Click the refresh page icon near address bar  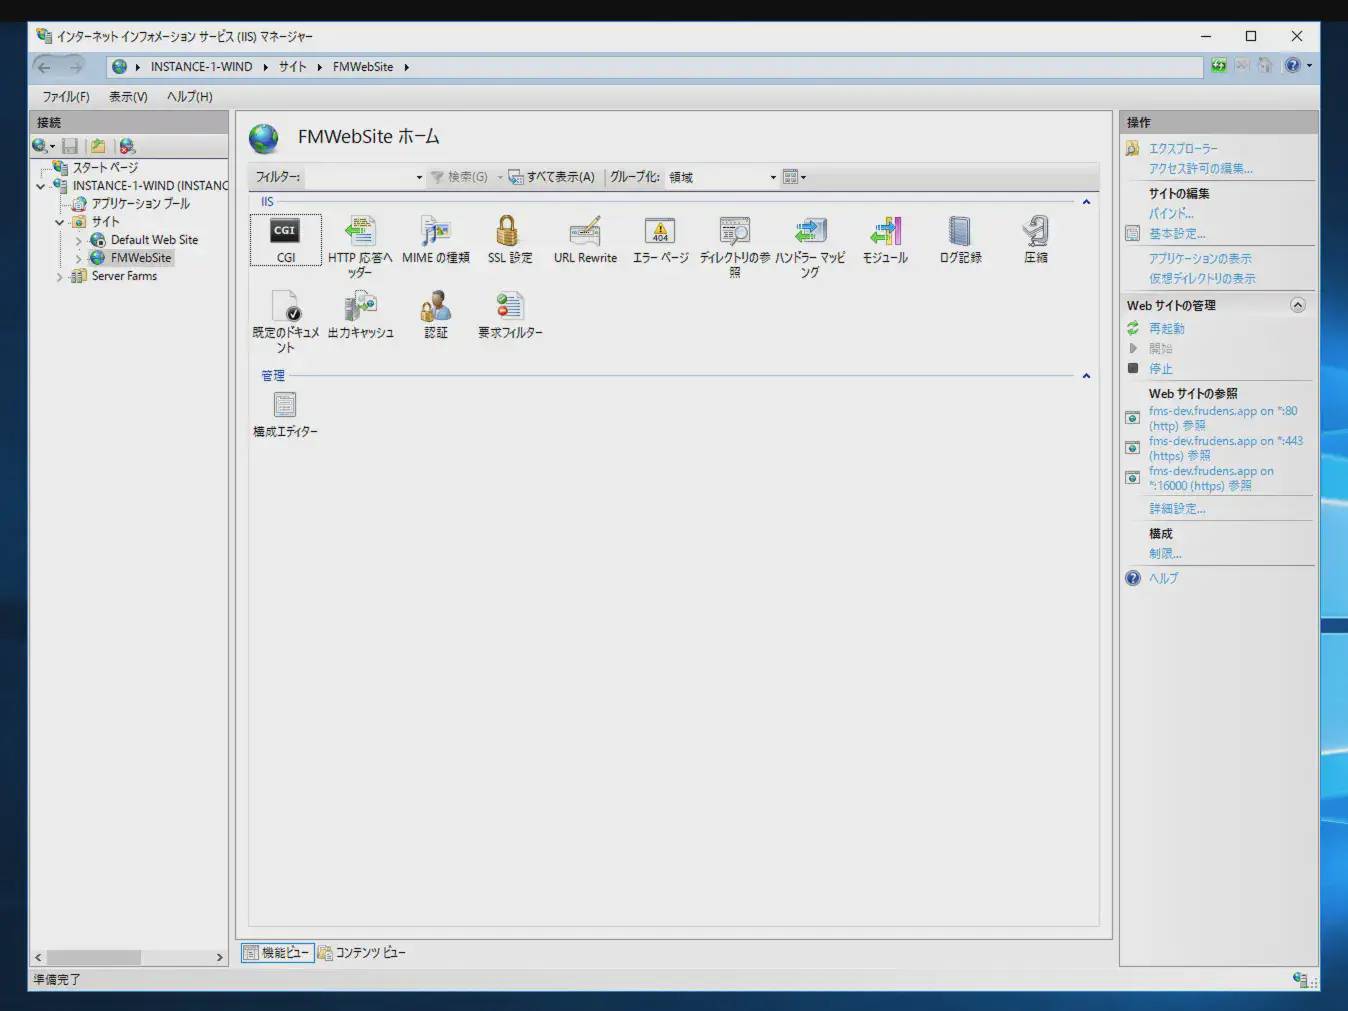point(1218,65)
